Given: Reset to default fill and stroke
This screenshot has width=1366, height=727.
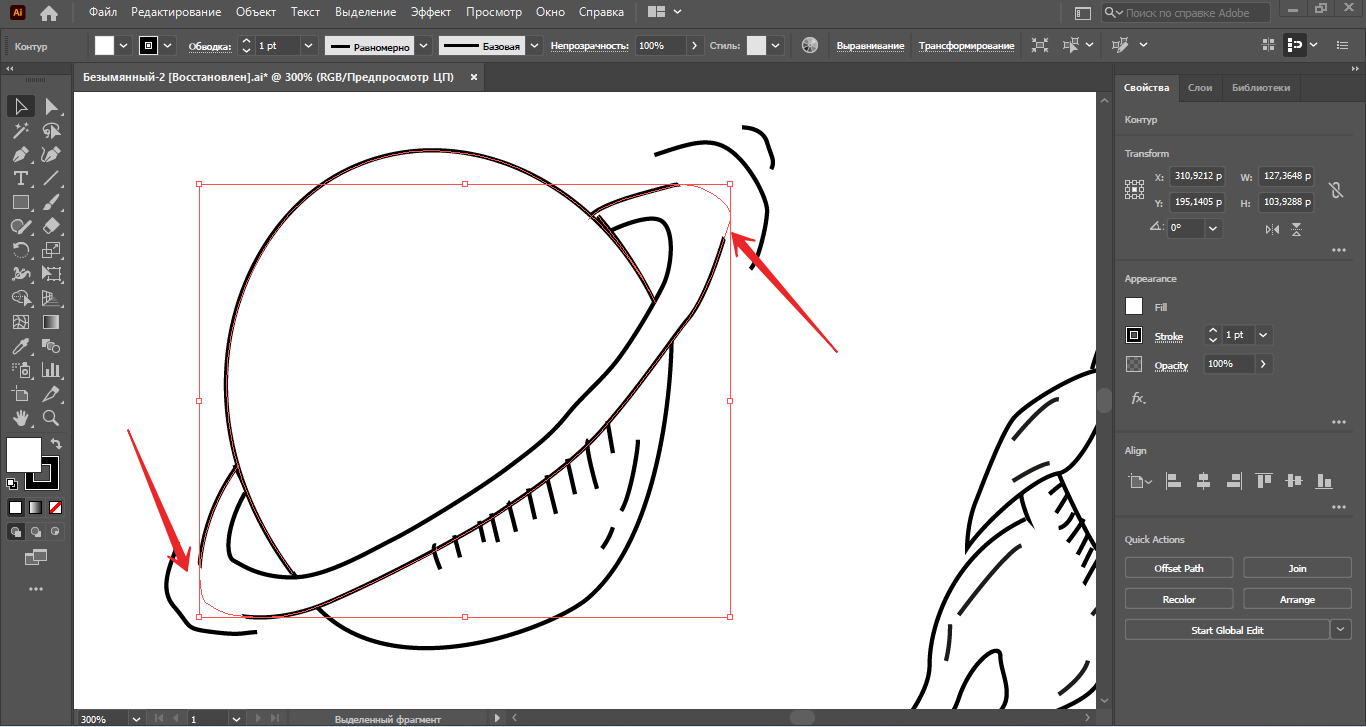Looking at the screenshot, I should click(12, 484).
